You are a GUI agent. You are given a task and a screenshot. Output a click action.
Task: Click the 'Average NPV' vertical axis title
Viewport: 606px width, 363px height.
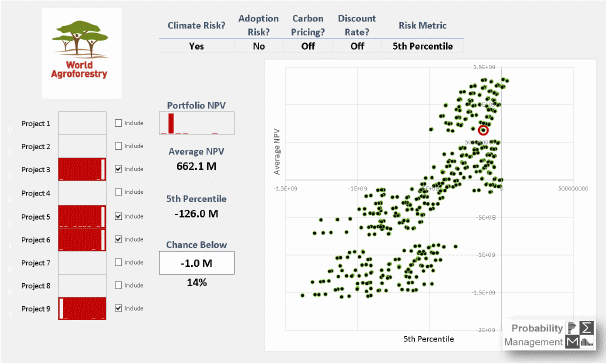277,152
